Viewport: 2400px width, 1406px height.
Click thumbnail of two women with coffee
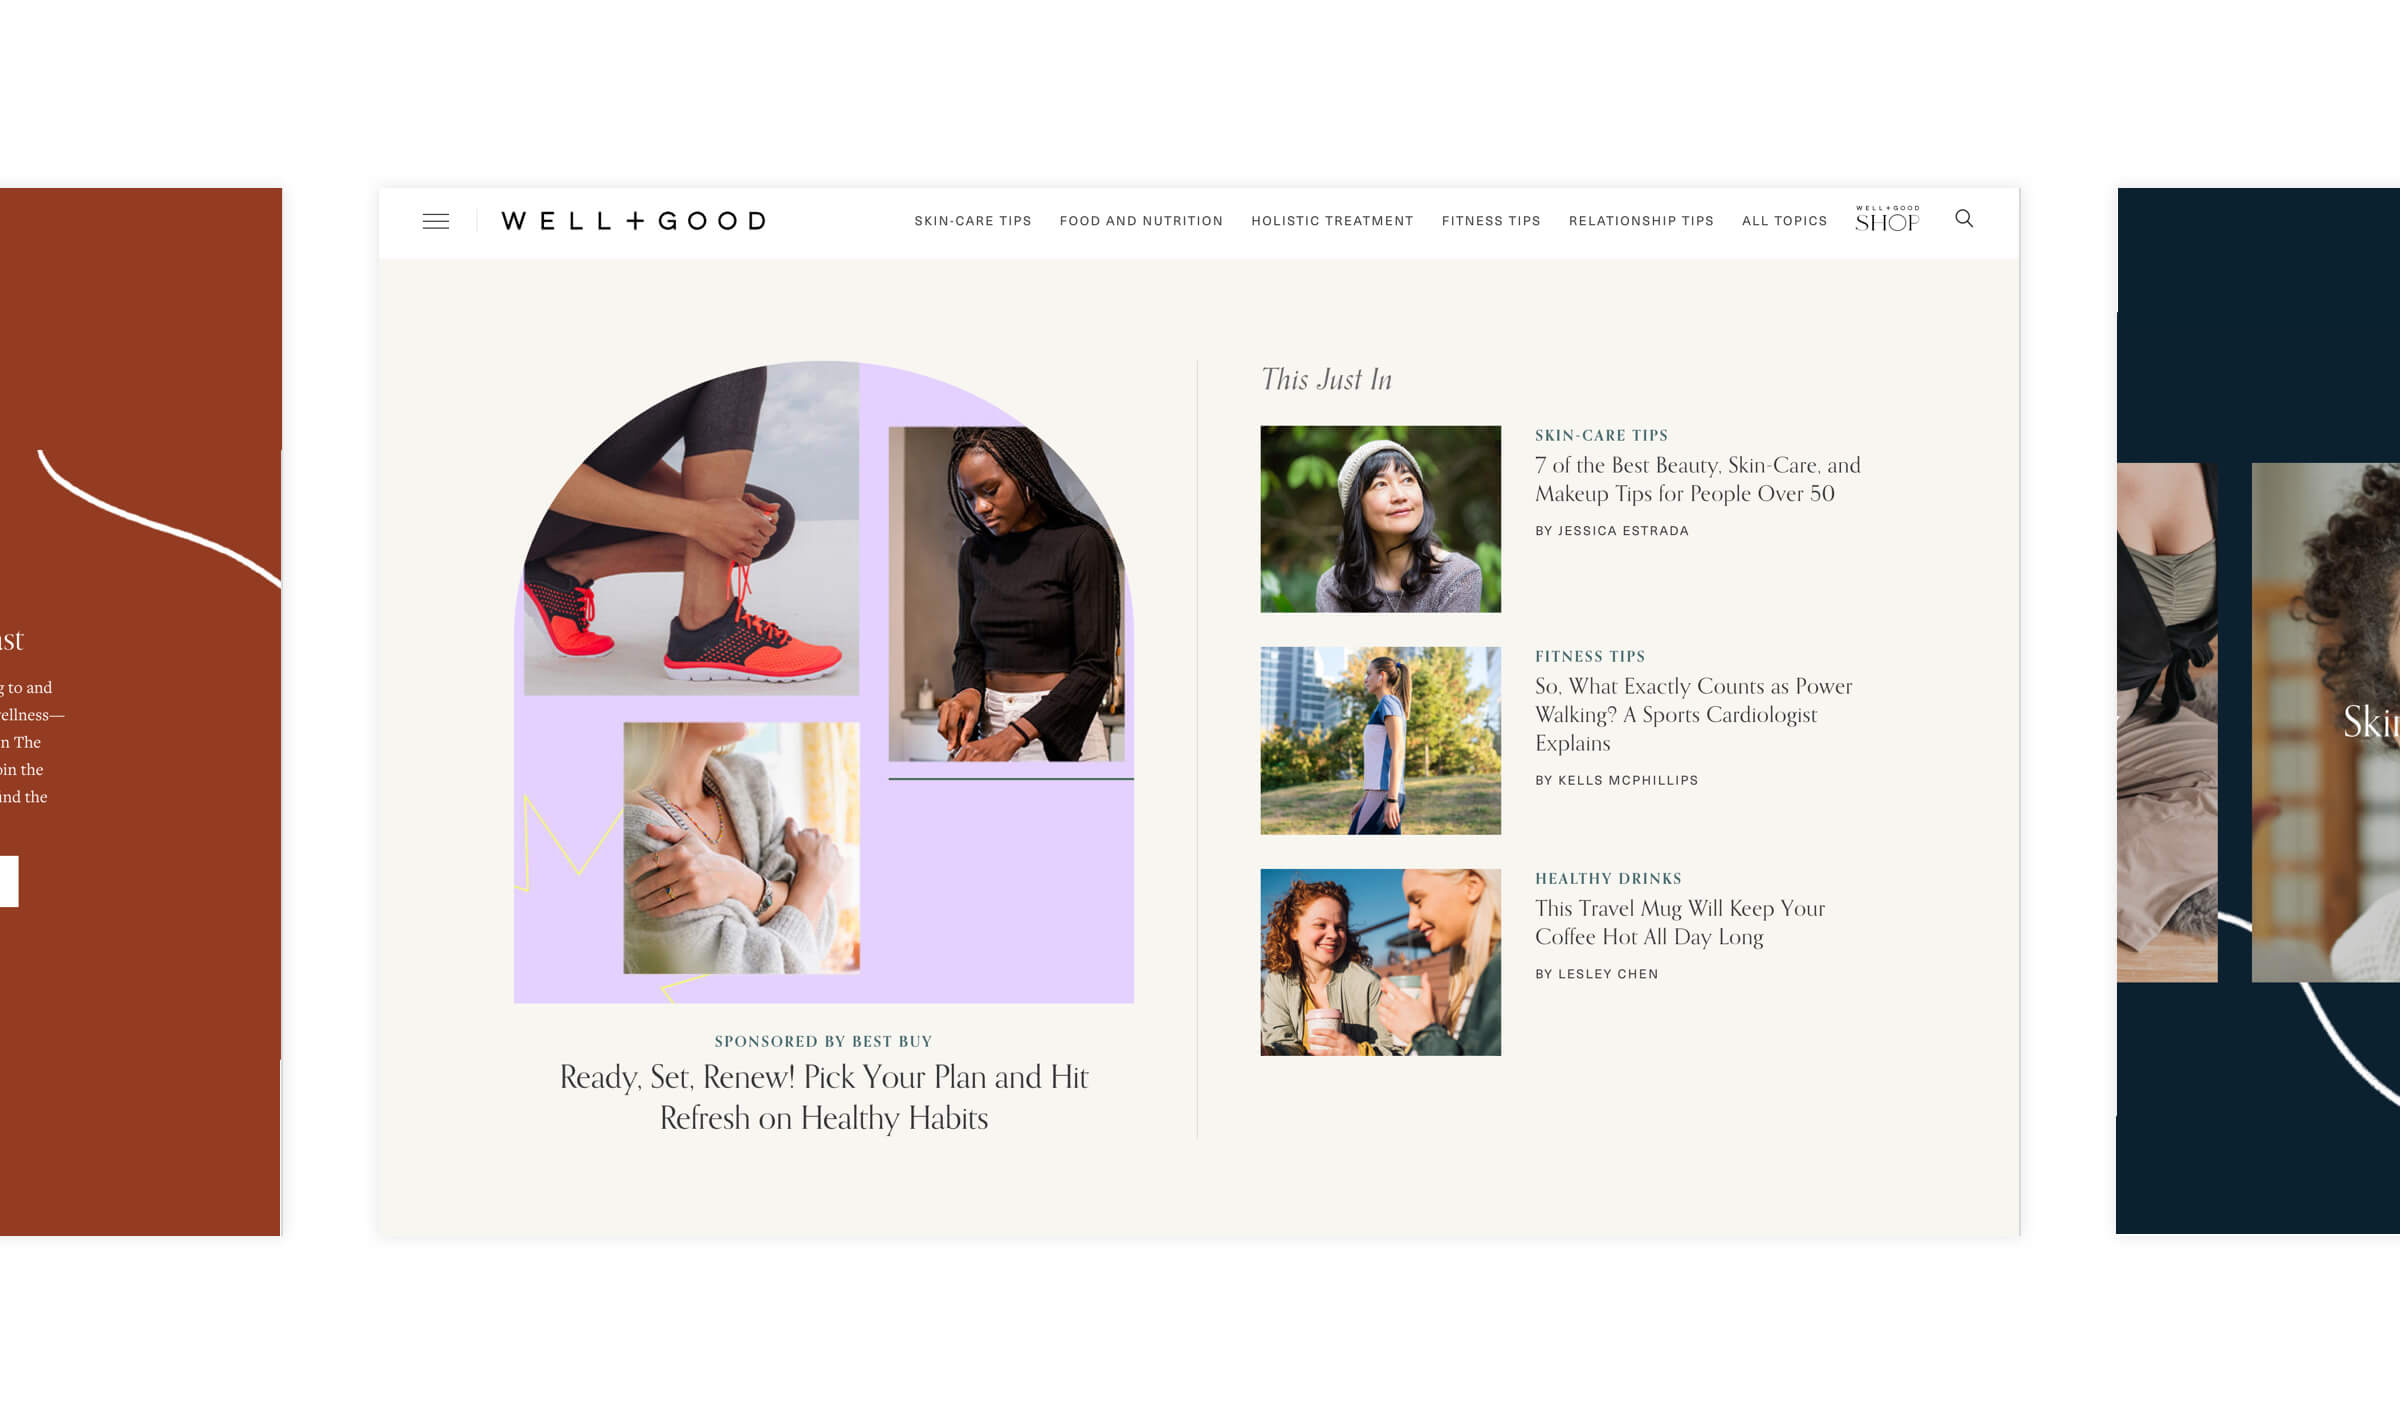click(1380, 962)
